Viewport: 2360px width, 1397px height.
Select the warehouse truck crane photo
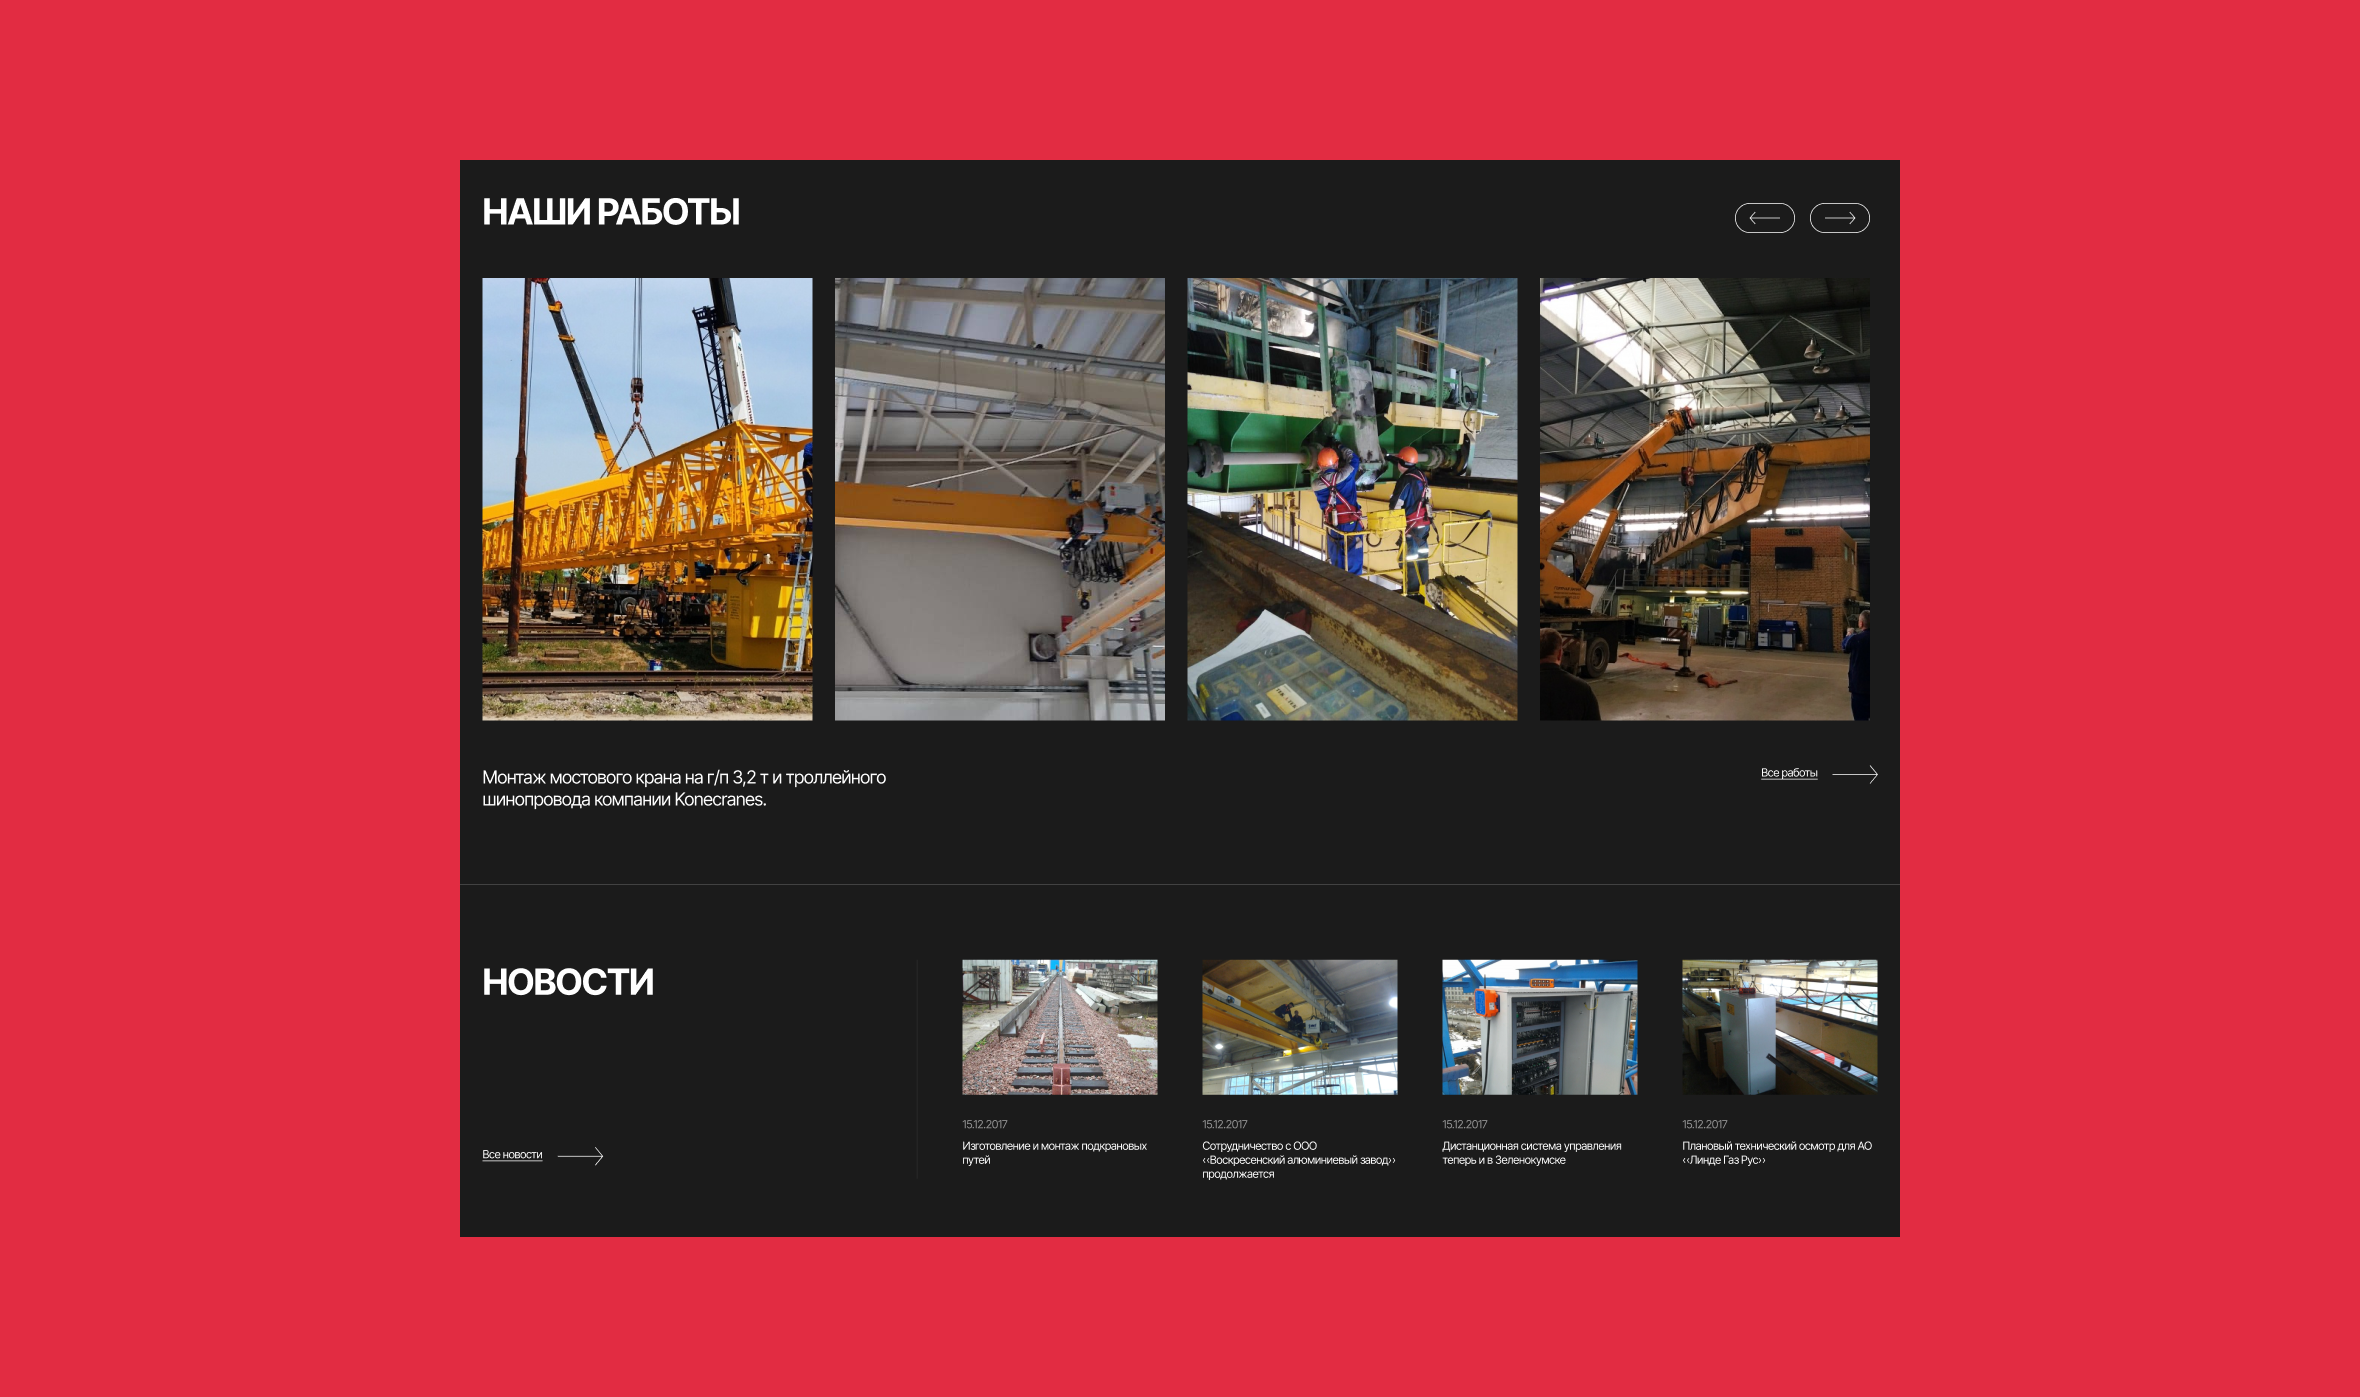pyautogui.click(x=1704, y=499)
